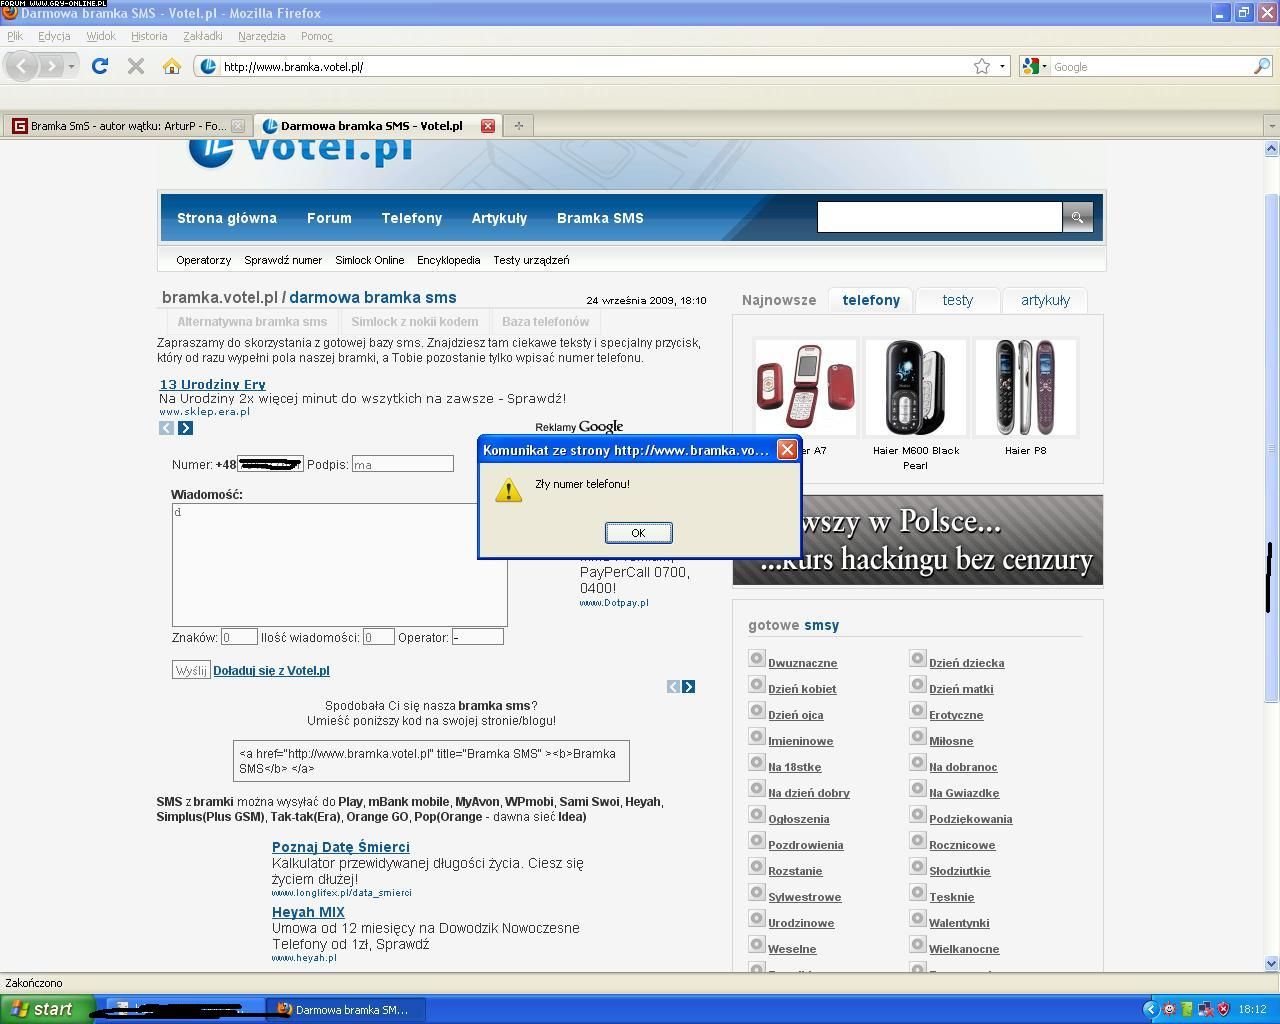Viewport: 1280px width, 1024px height.
Task: Go to Strona główna in navigation
Action: point(227,218)
